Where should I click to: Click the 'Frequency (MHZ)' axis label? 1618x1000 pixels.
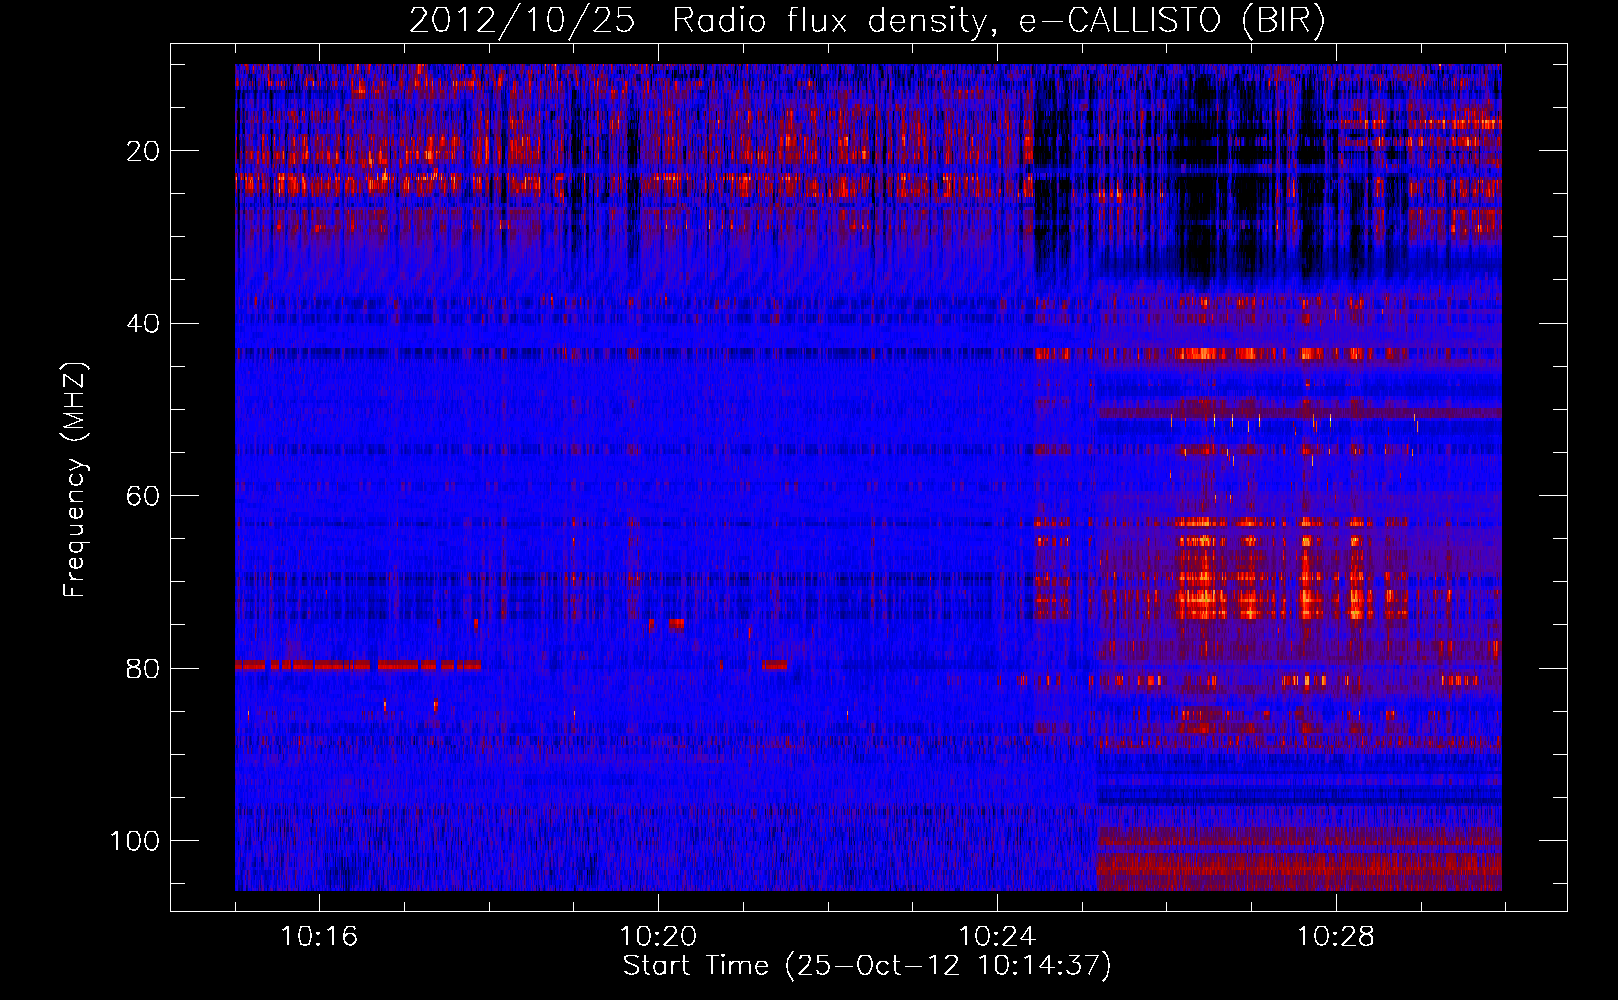coord(75,479)
